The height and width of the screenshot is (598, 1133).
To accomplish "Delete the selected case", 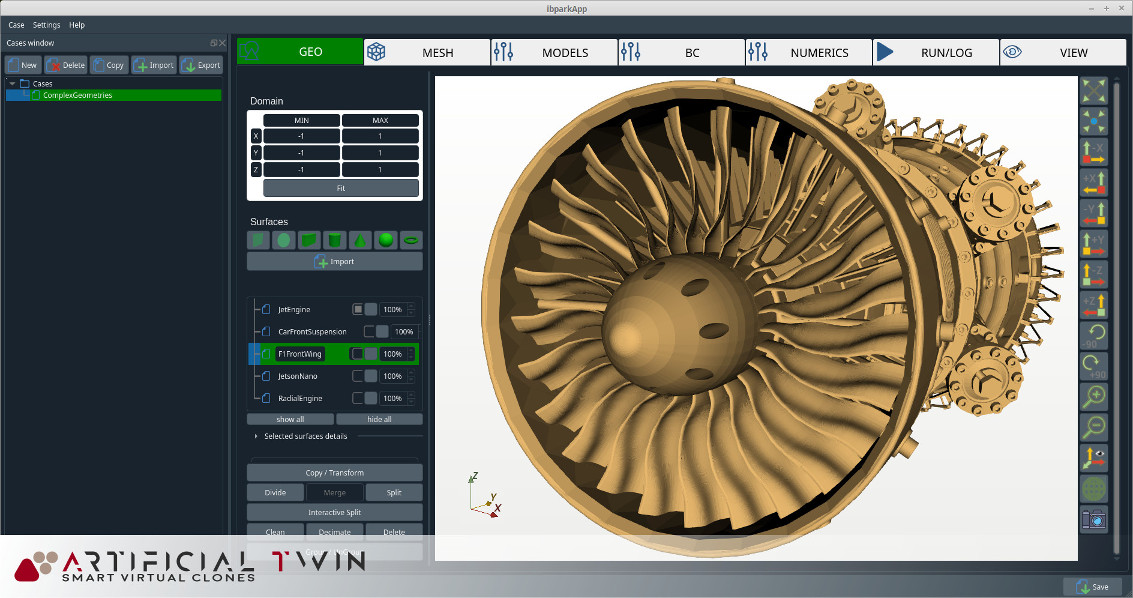I will point(65,65).
